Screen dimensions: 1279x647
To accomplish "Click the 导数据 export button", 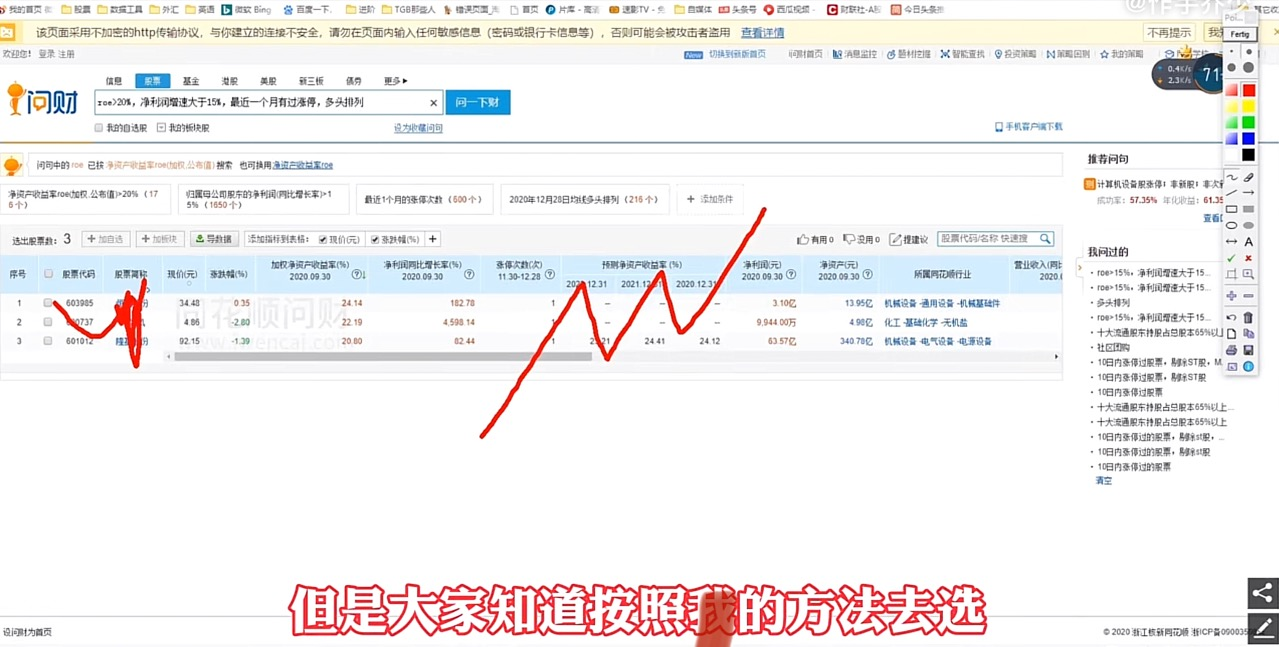I will (x=213, y=239).
